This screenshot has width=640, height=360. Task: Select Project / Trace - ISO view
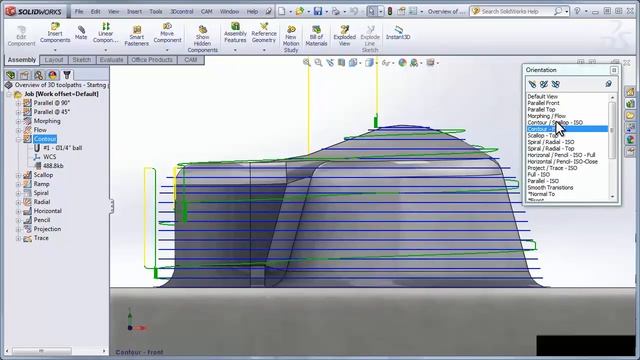click(552, 168)
